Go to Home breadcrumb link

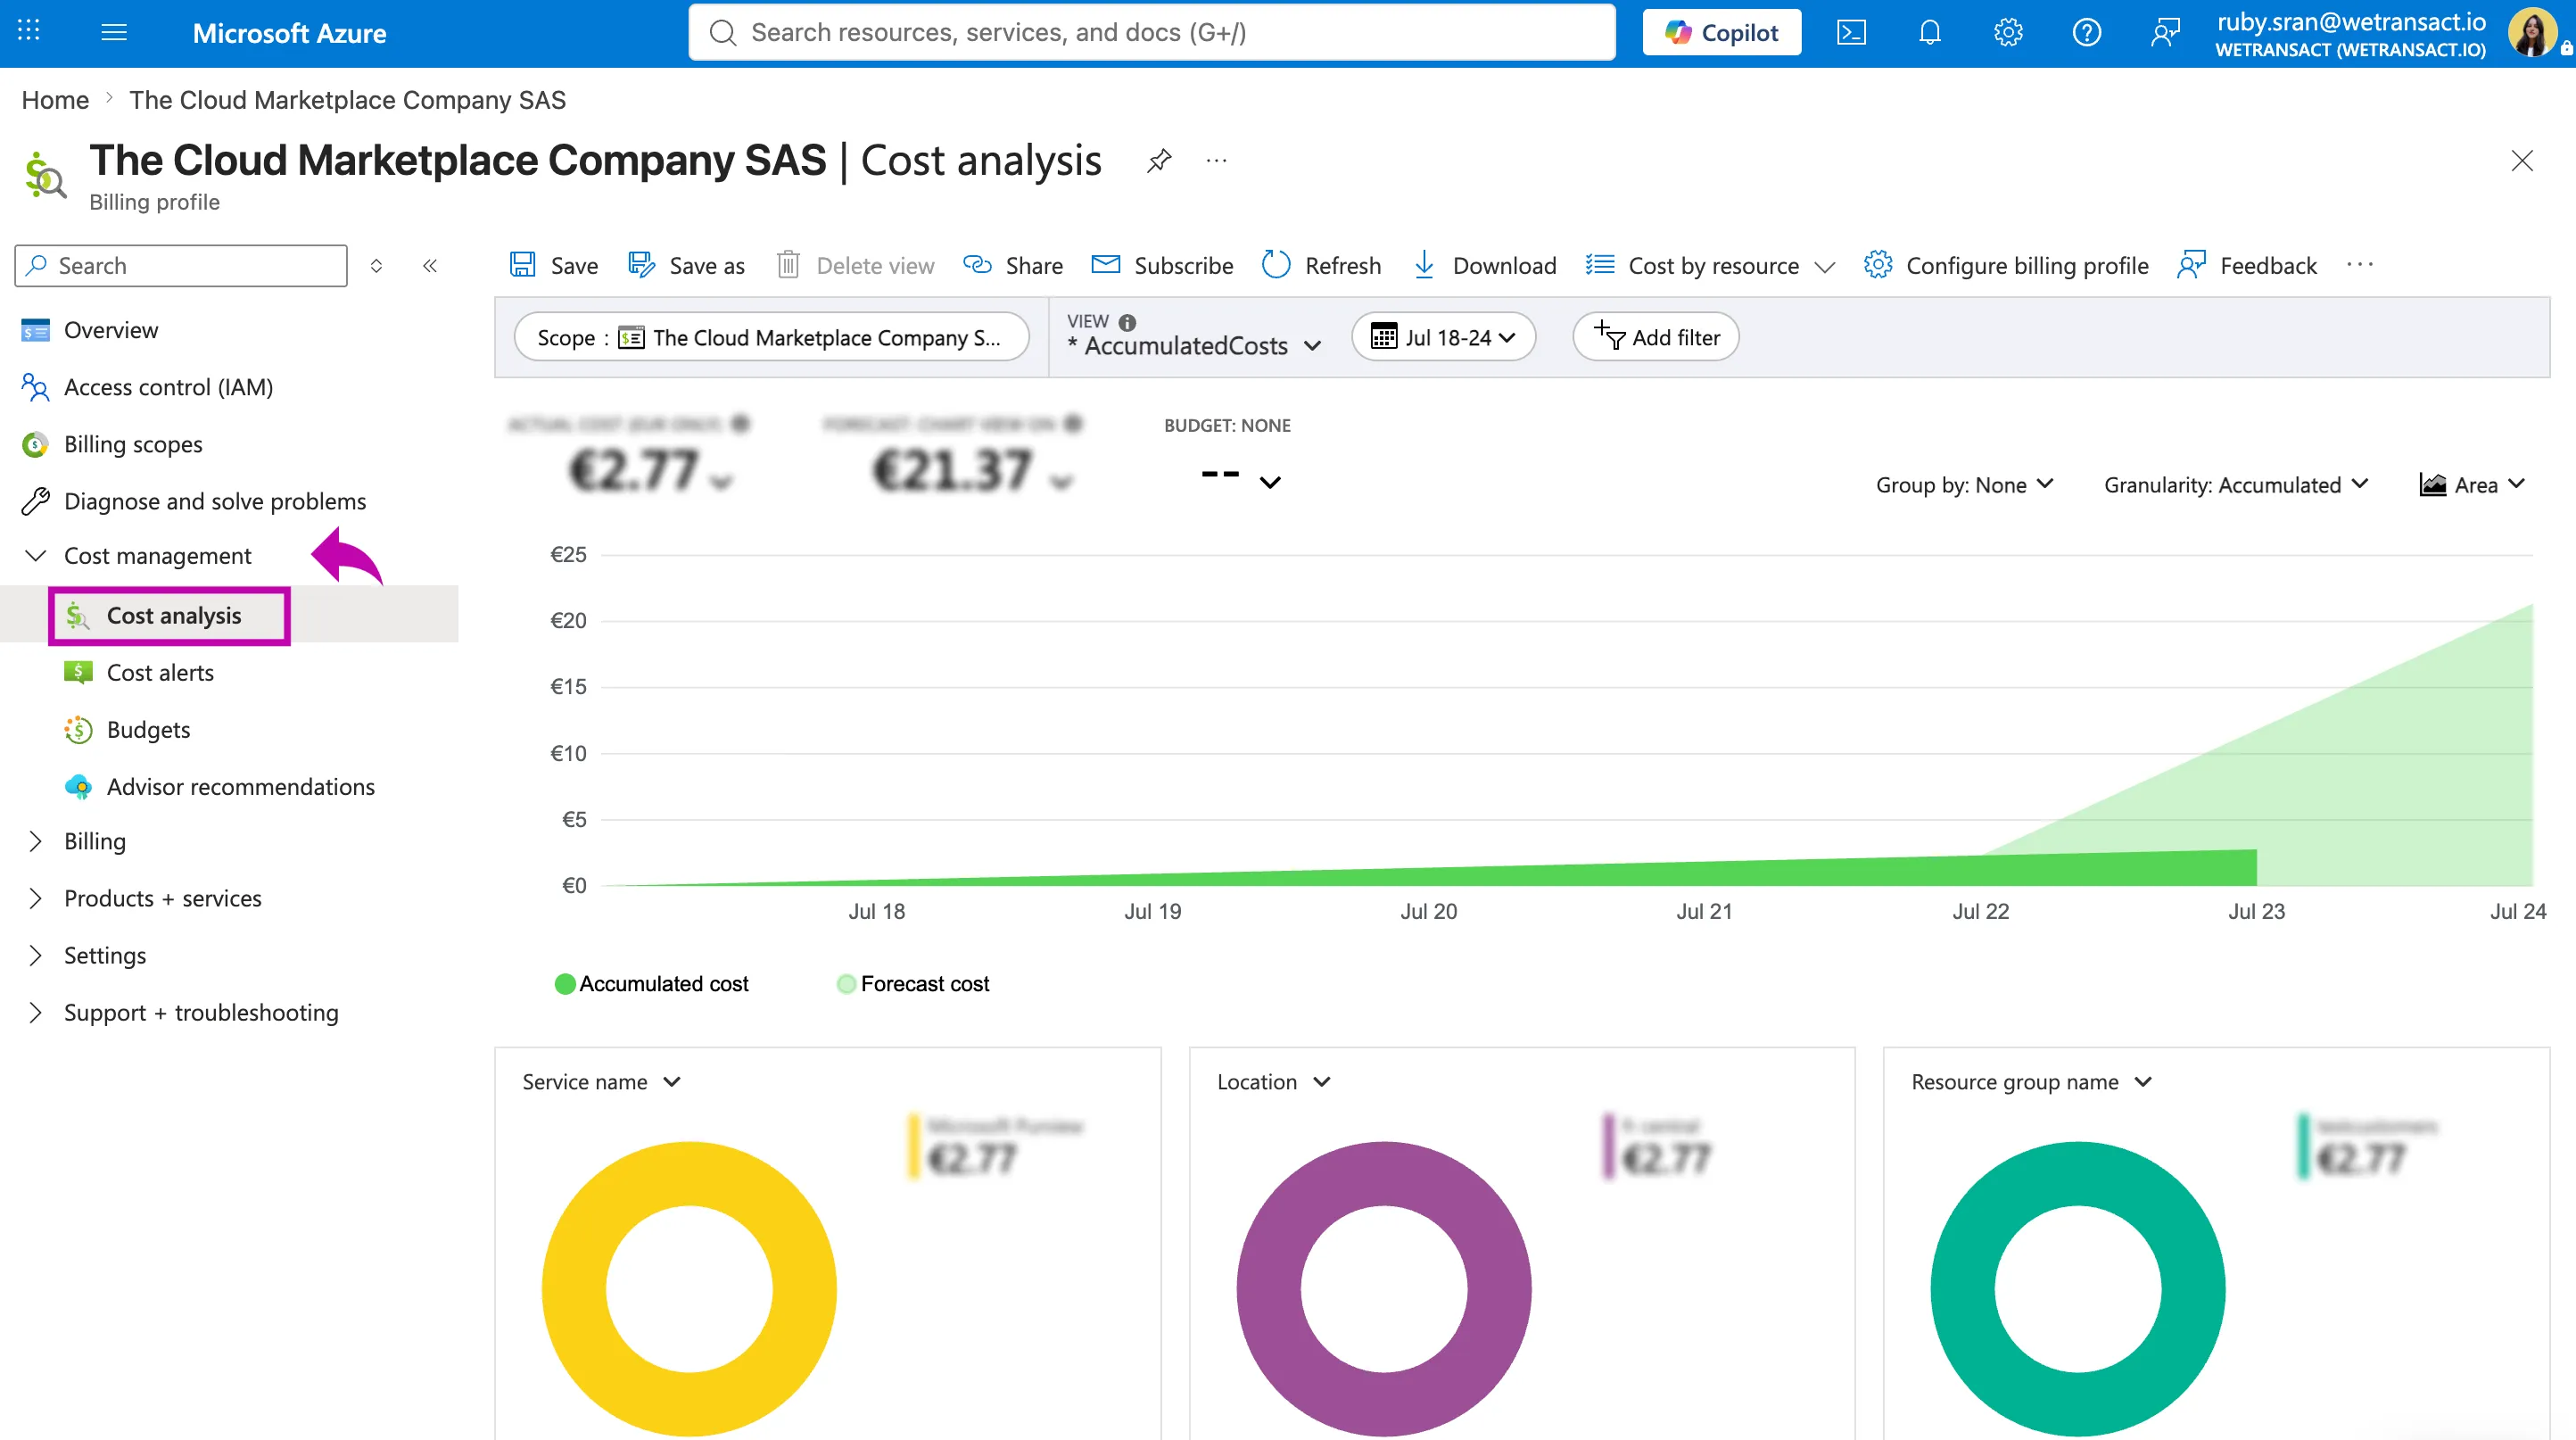(55, 100)
